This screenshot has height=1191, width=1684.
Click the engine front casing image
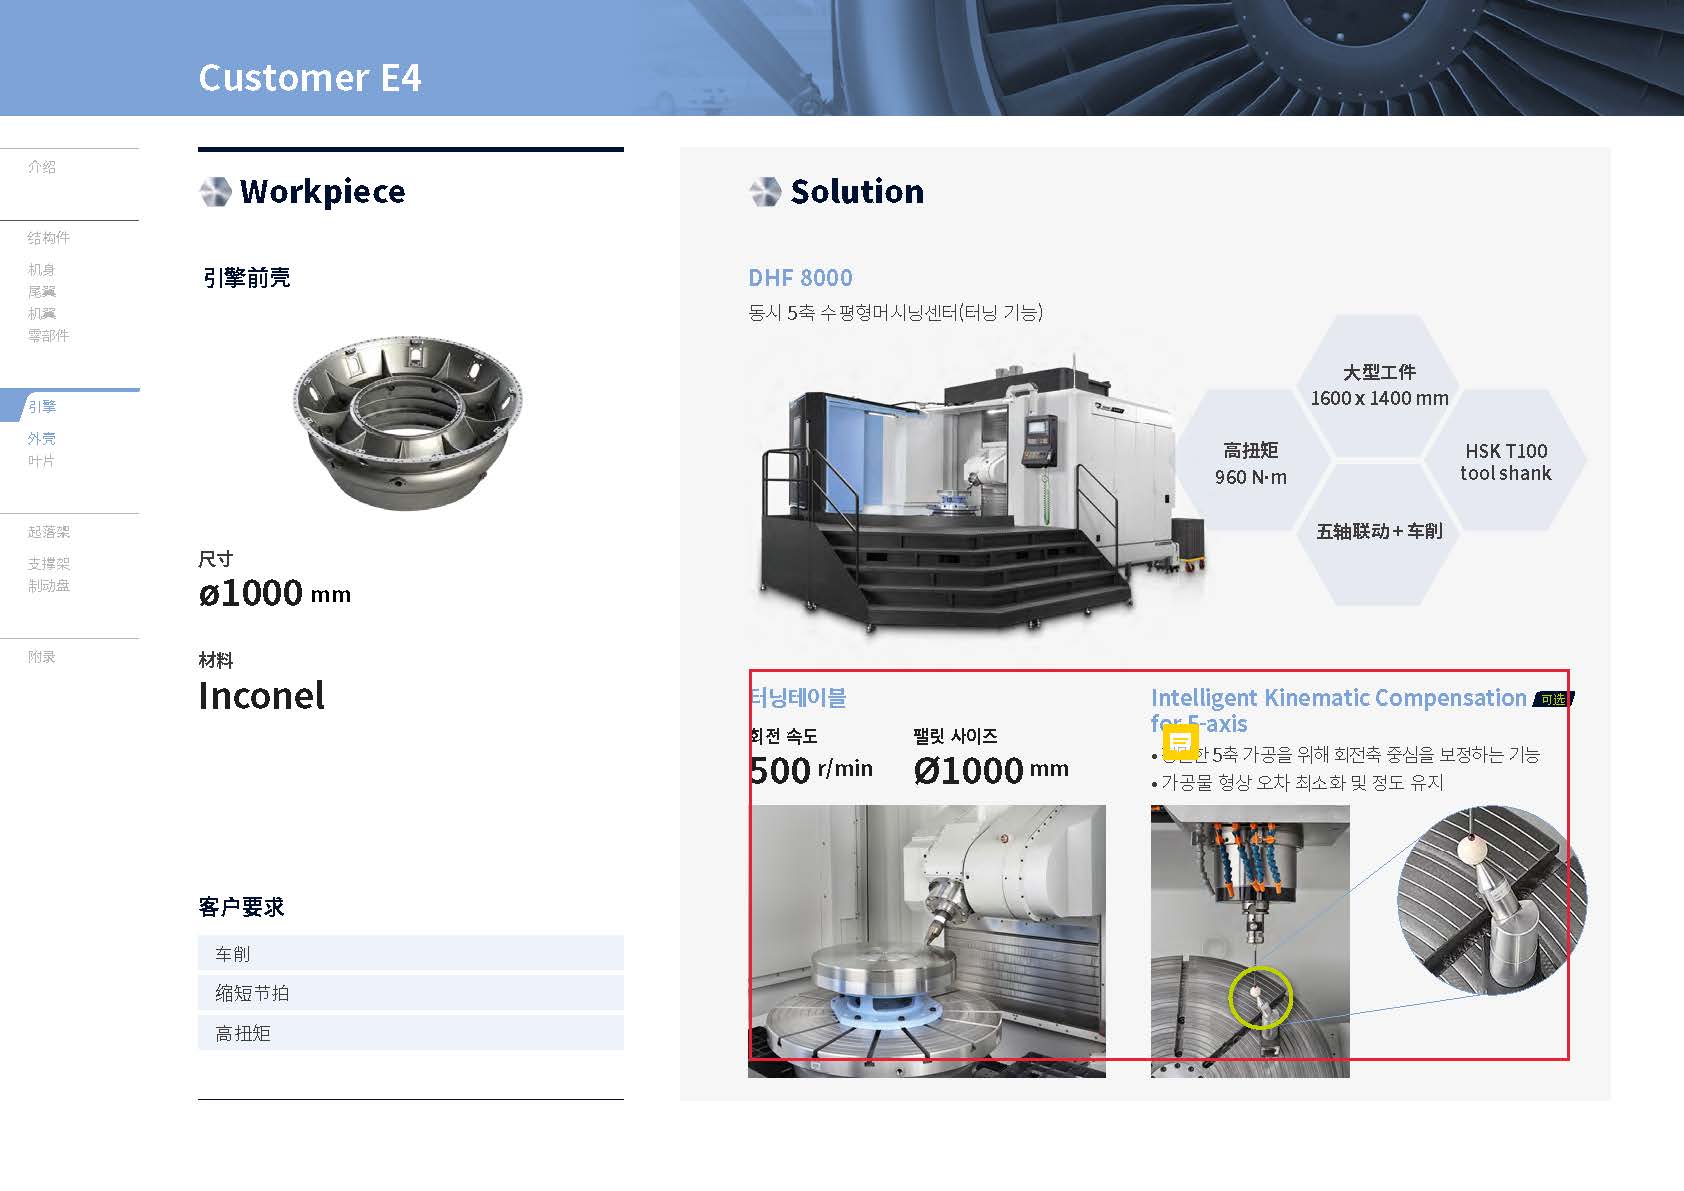408,422
